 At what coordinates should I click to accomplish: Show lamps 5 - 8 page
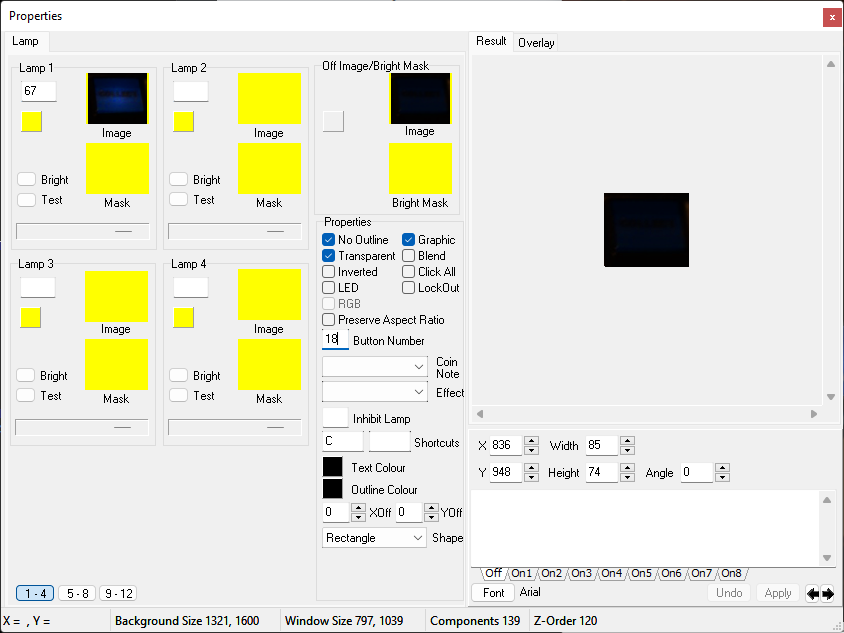[x=77, y=593]
